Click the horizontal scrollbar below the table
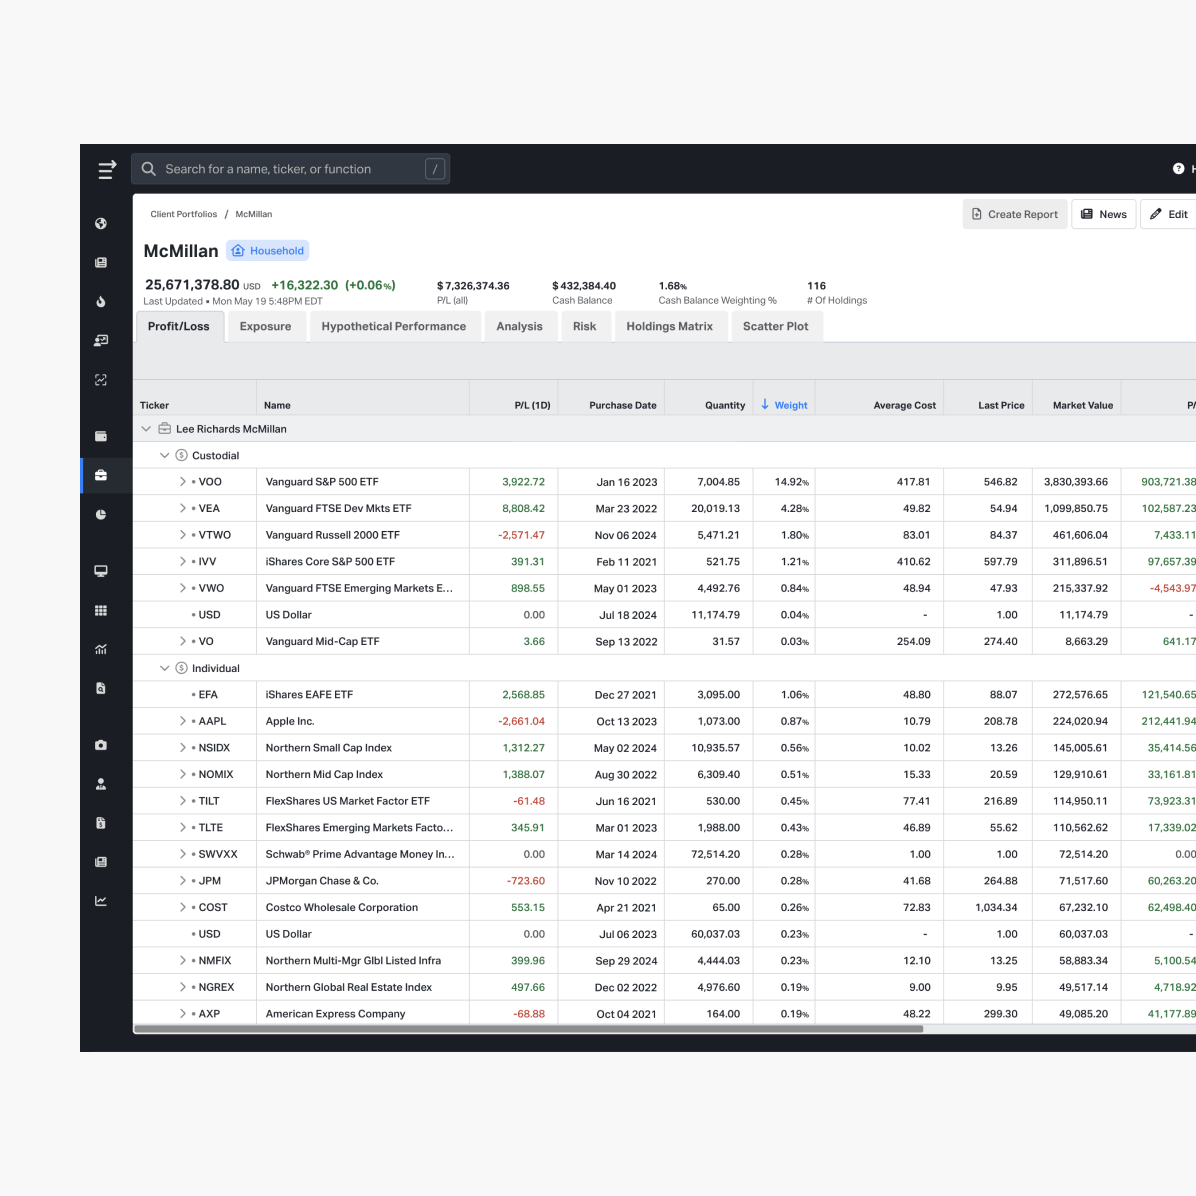 pyautogui.click(x=528, y=1028)
